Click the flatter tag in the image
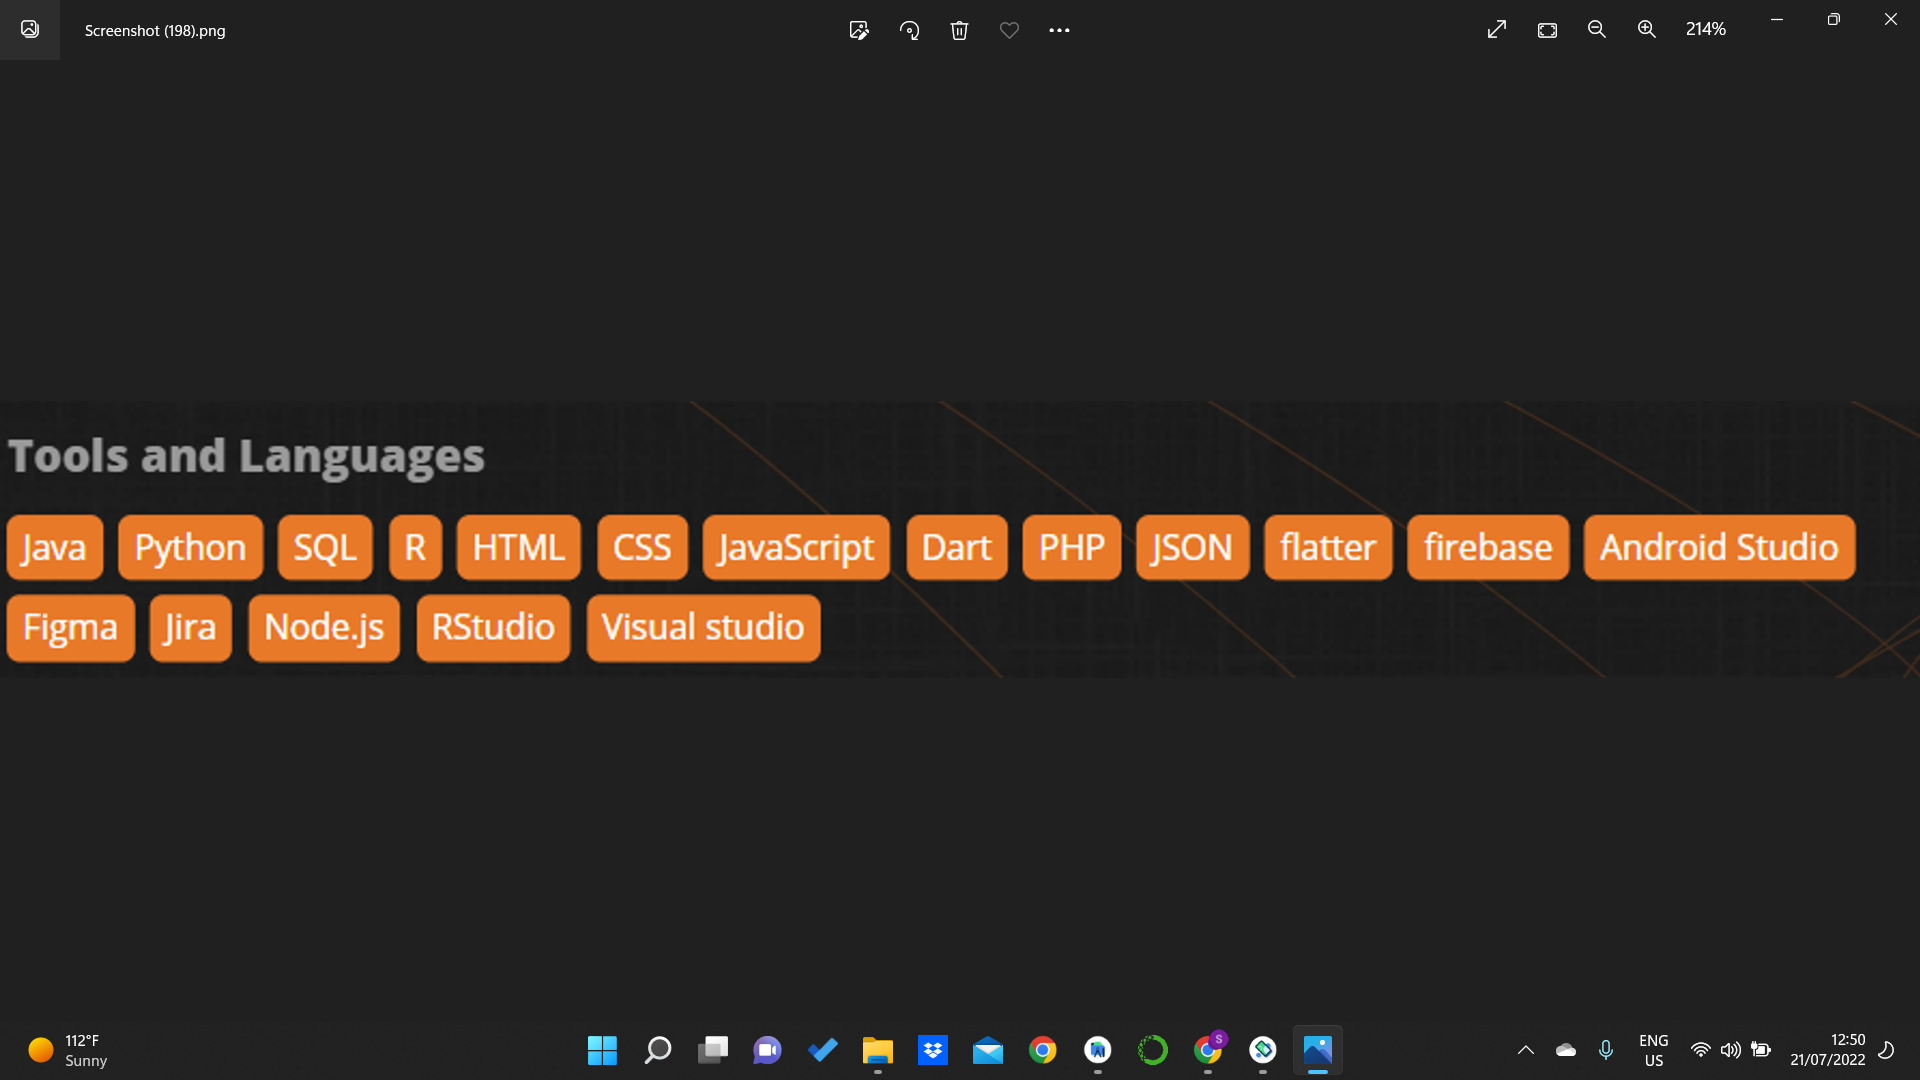Viewport: 1920px width, 1080px height. pos(1328,548)
